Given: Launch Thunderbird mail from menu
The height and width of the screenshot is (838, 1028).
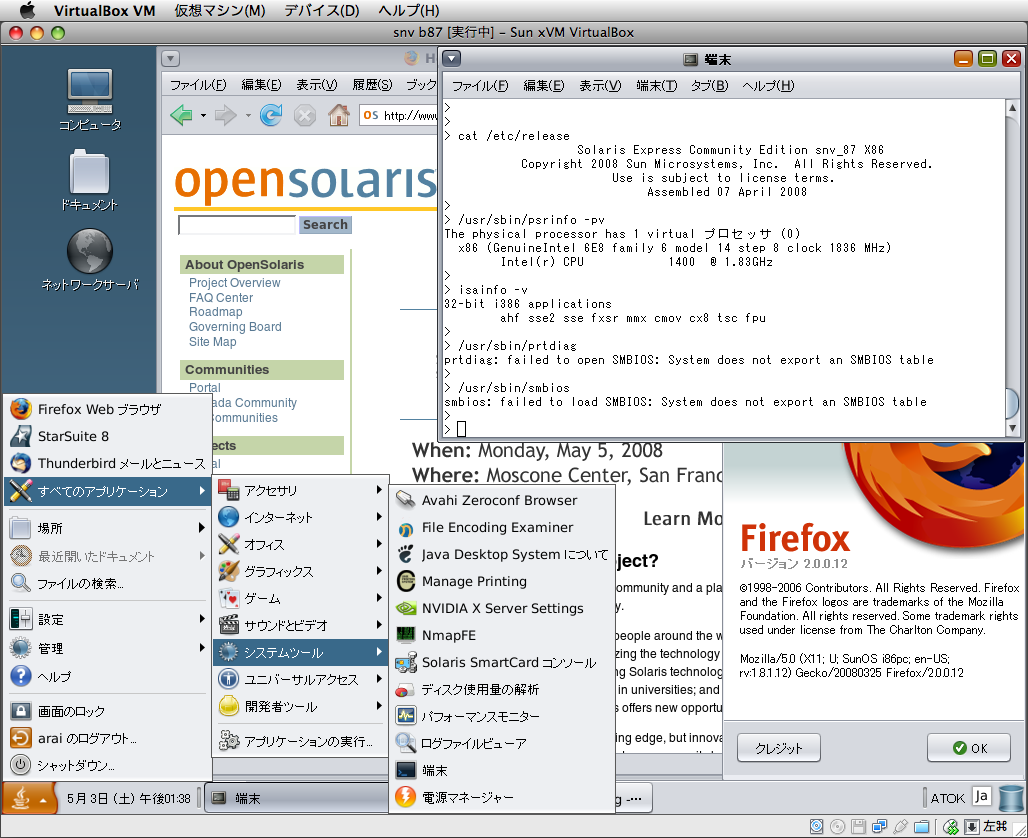Looking at the screenshot, I should click(x=107, y=463).
